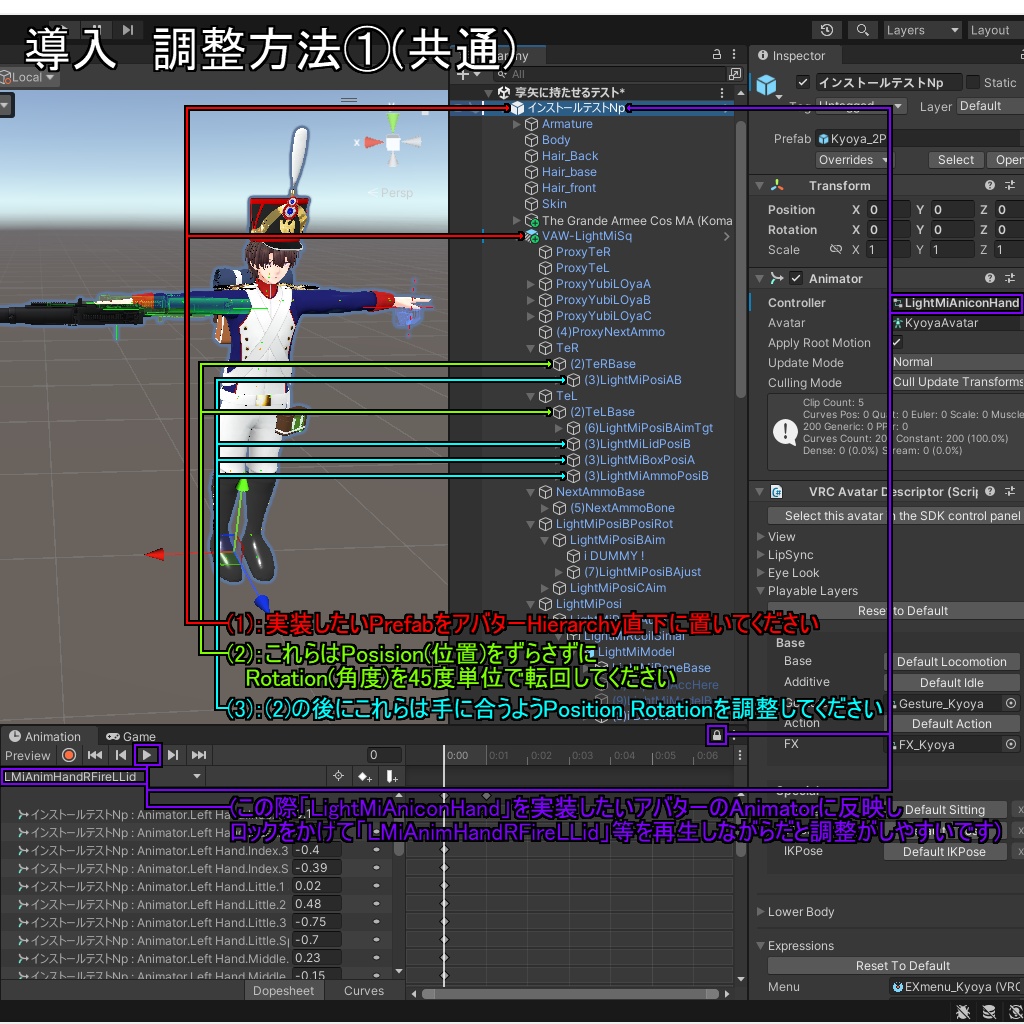
Task: Open the Animation timeline three-dot menu
Action: point(739,755)
